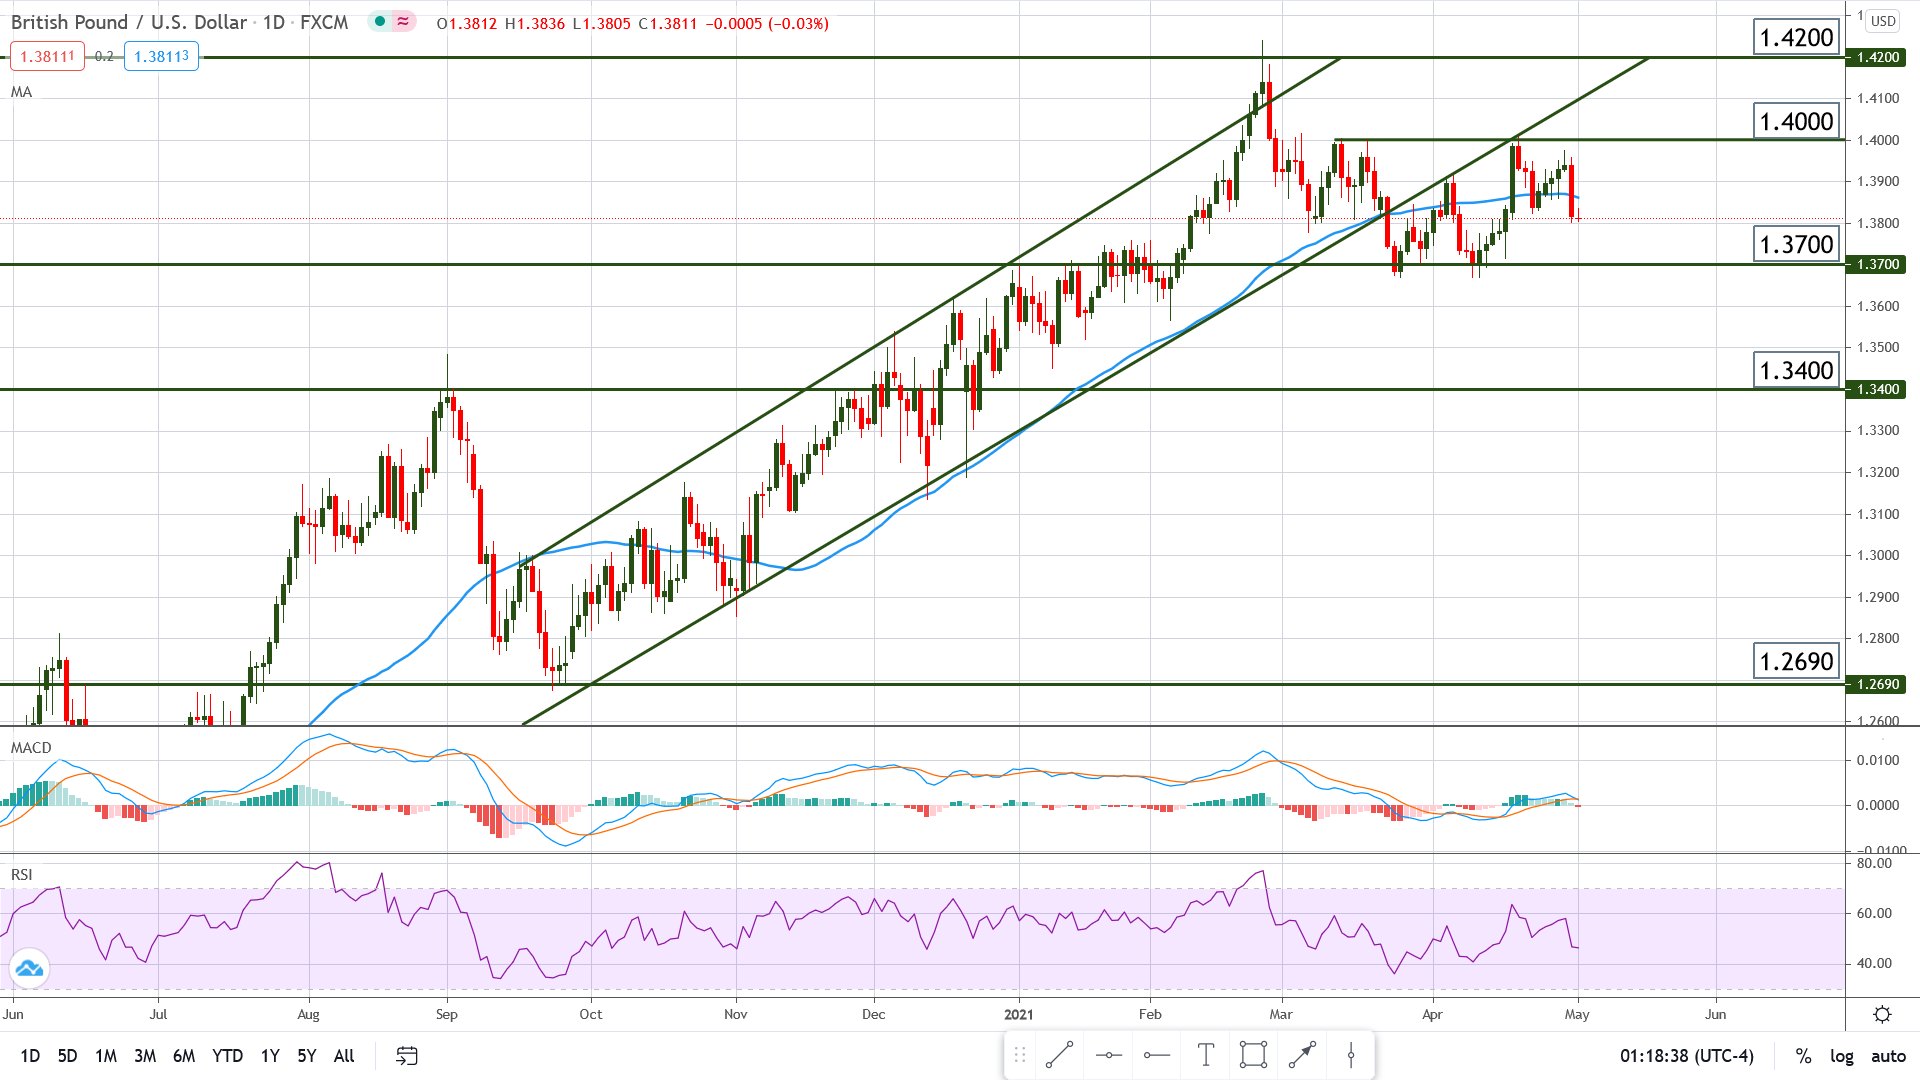This screenshot has height=1080, width=1920.
Task: Click the Sep label on time axis
Action: 447,1014
